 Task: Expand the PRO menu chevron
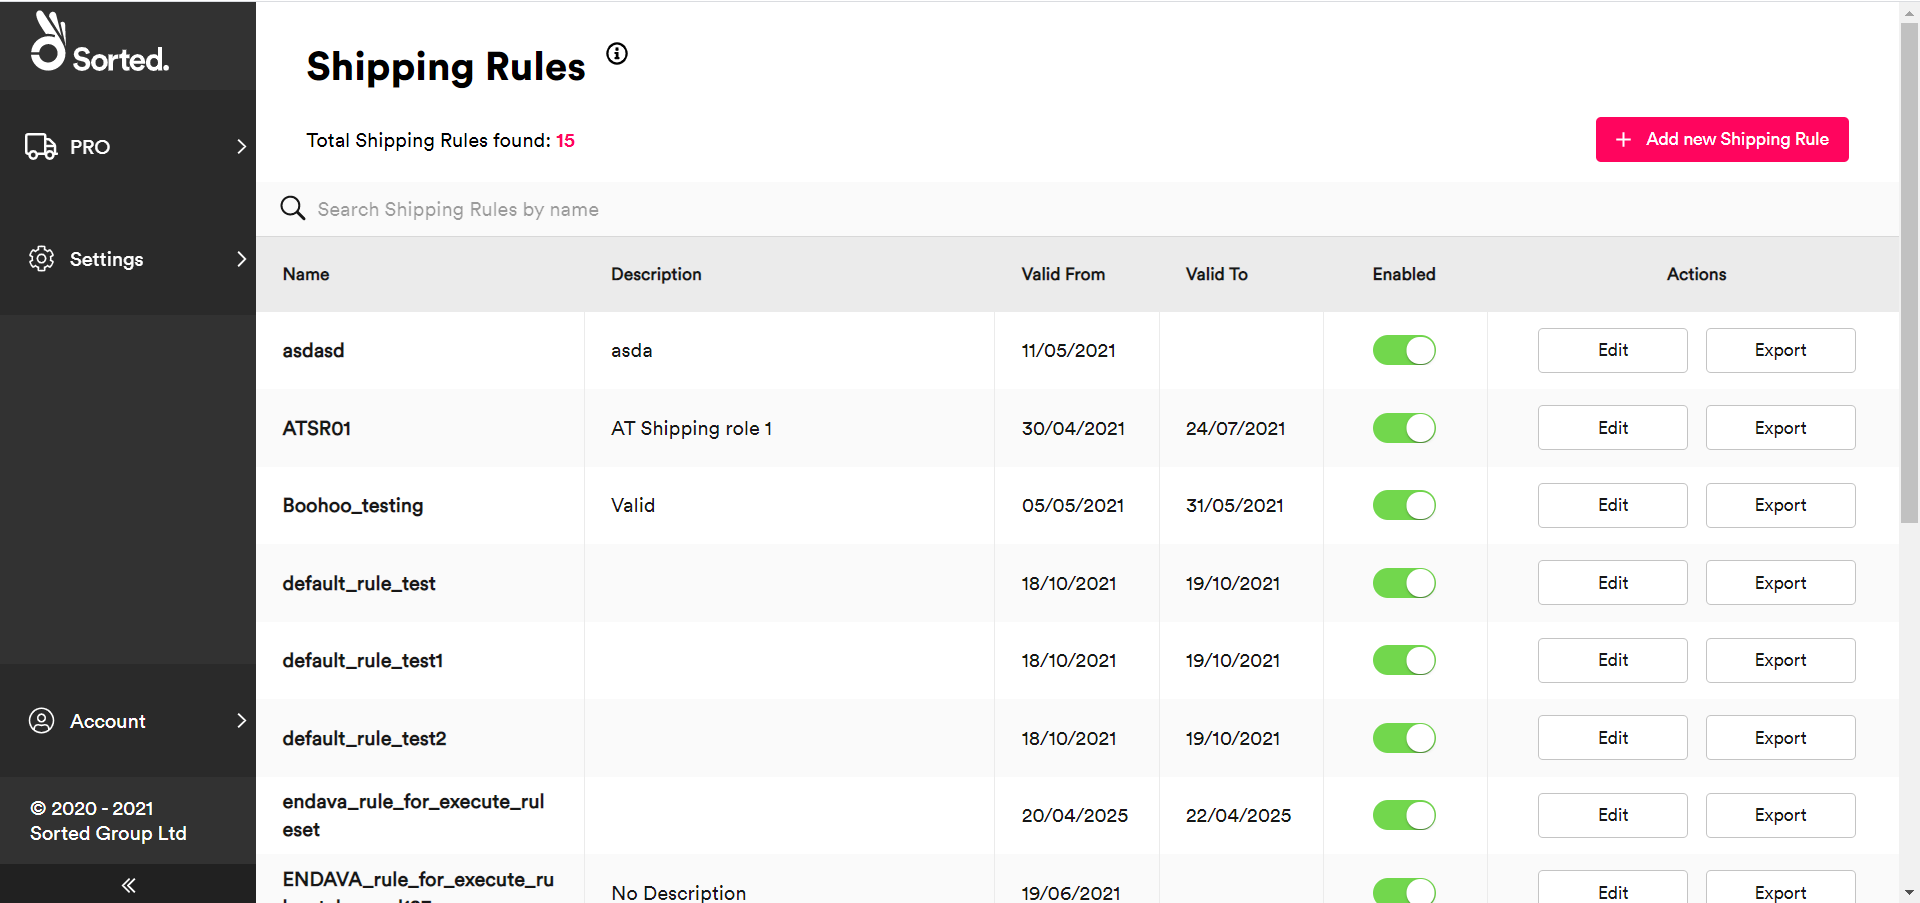point(241,147)
